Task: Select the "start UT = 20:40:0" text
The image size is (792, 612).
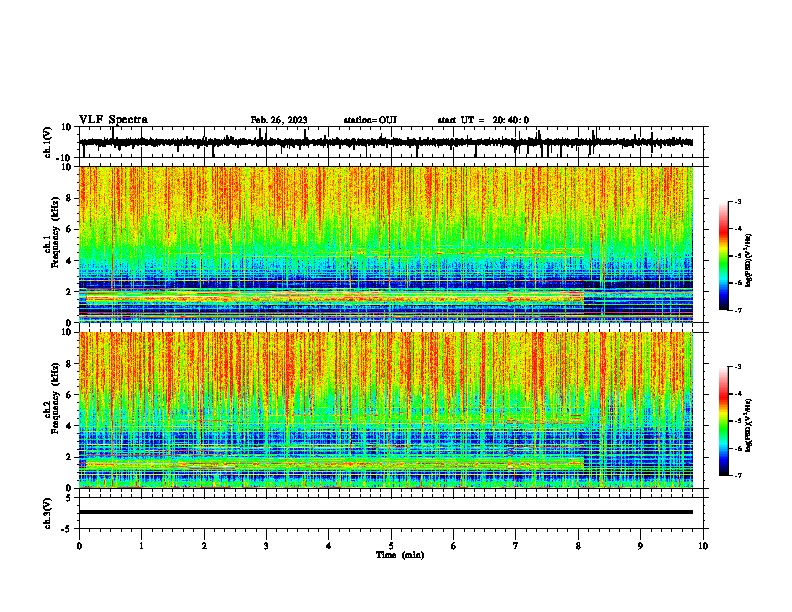Action: tap(483, 120)
